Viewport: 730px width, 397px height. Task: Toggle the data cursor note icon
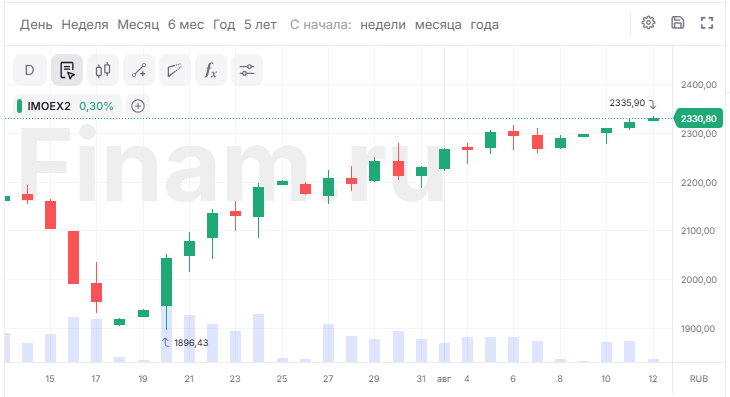[x=67, y=70]
